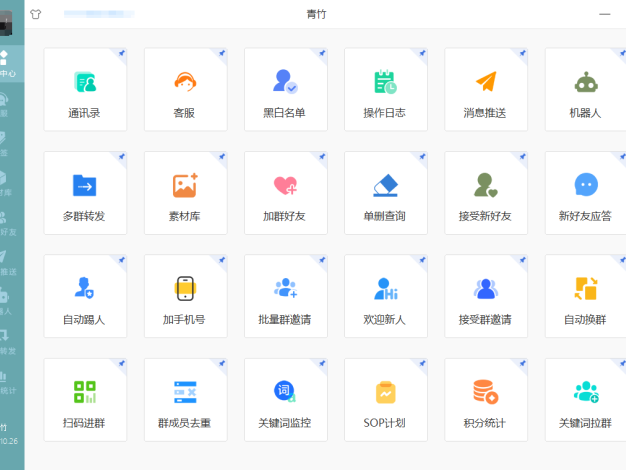Toggle the pin on 自动踢人 tile
The width and height of the screenshot is (626, 470).
point(122,260)
